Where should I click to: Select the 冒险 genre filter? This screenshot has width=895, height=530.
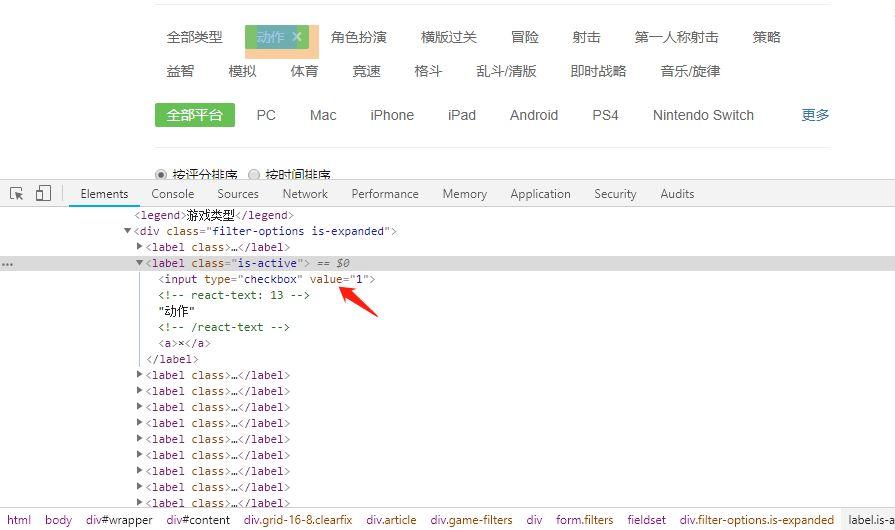tap(525, 37)
